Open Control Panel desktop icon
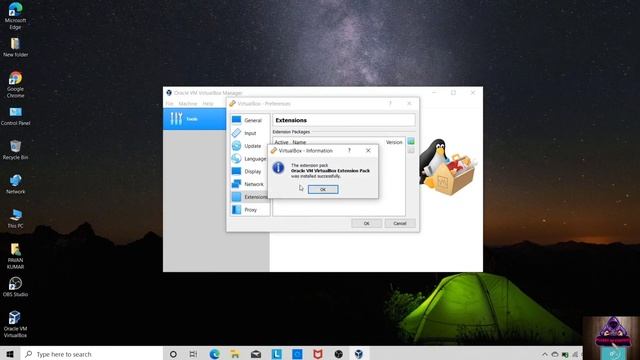The width and height of the screenshot is (640, 360). pos(15,116)
